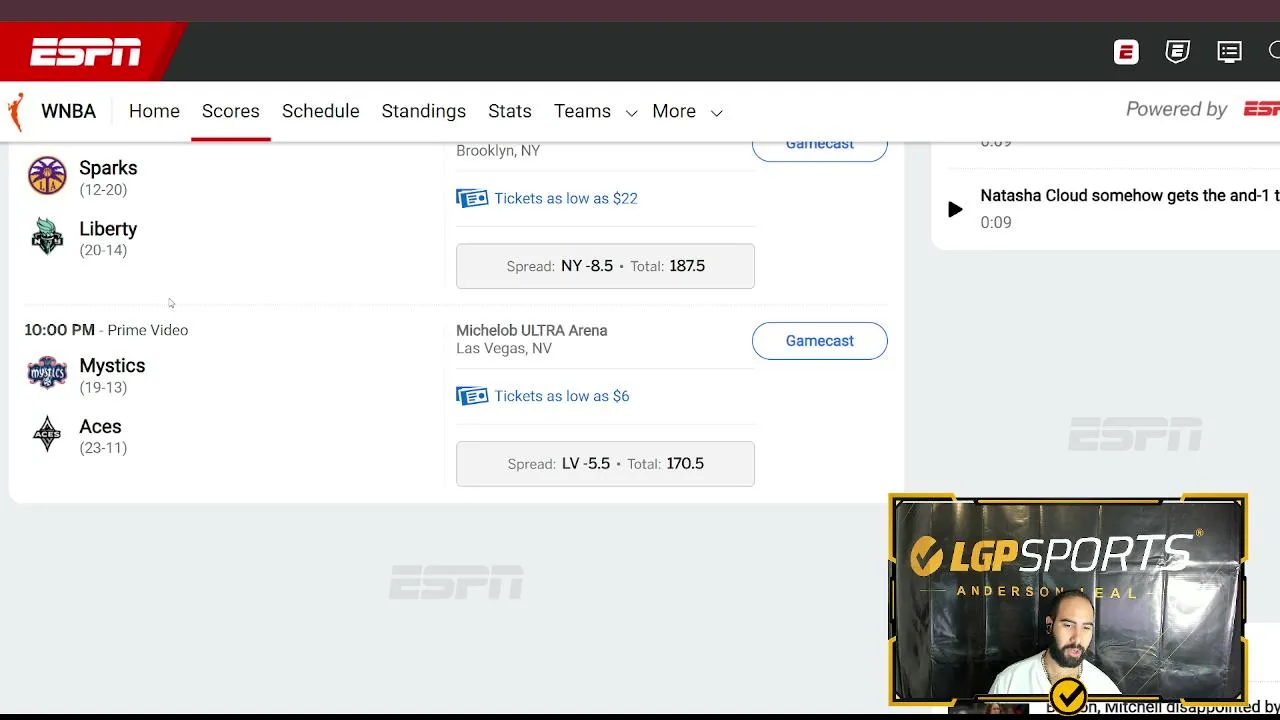Click the 0:09 duration under Natasha Cloud clip
This screenshot has height=720, width=1280.
click(x=996, y=223)
